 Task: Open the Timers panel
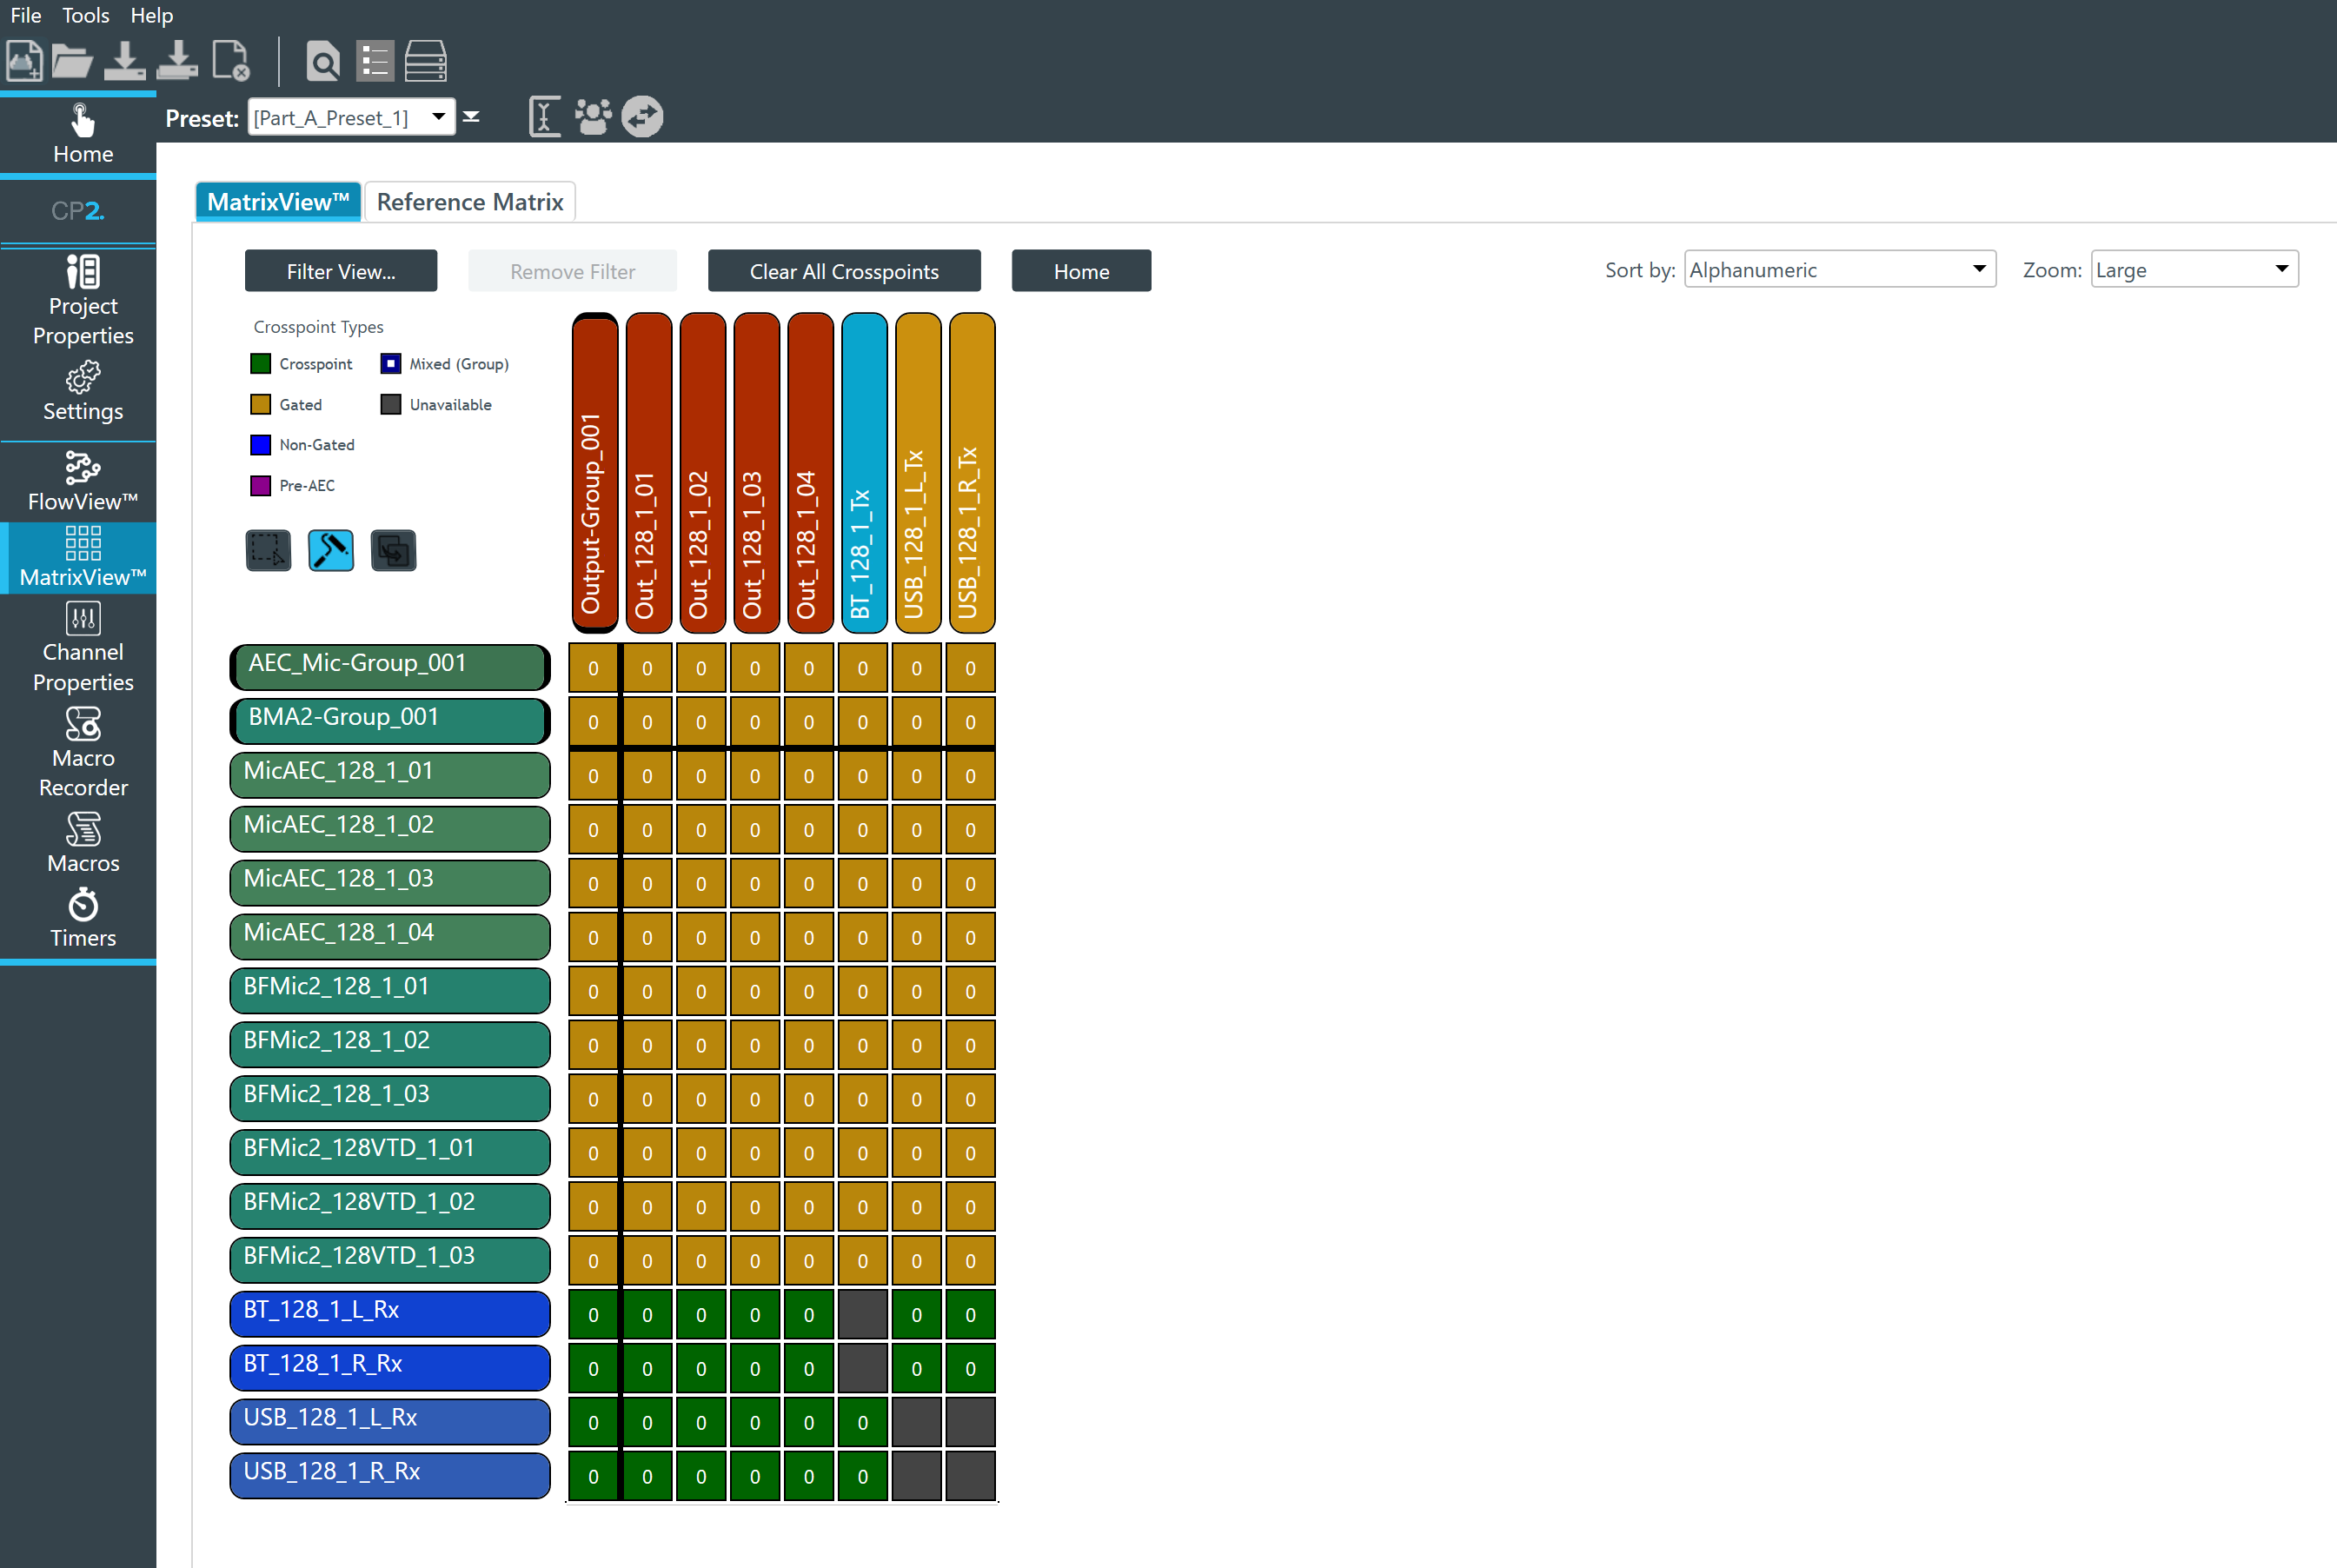(83, 918)
